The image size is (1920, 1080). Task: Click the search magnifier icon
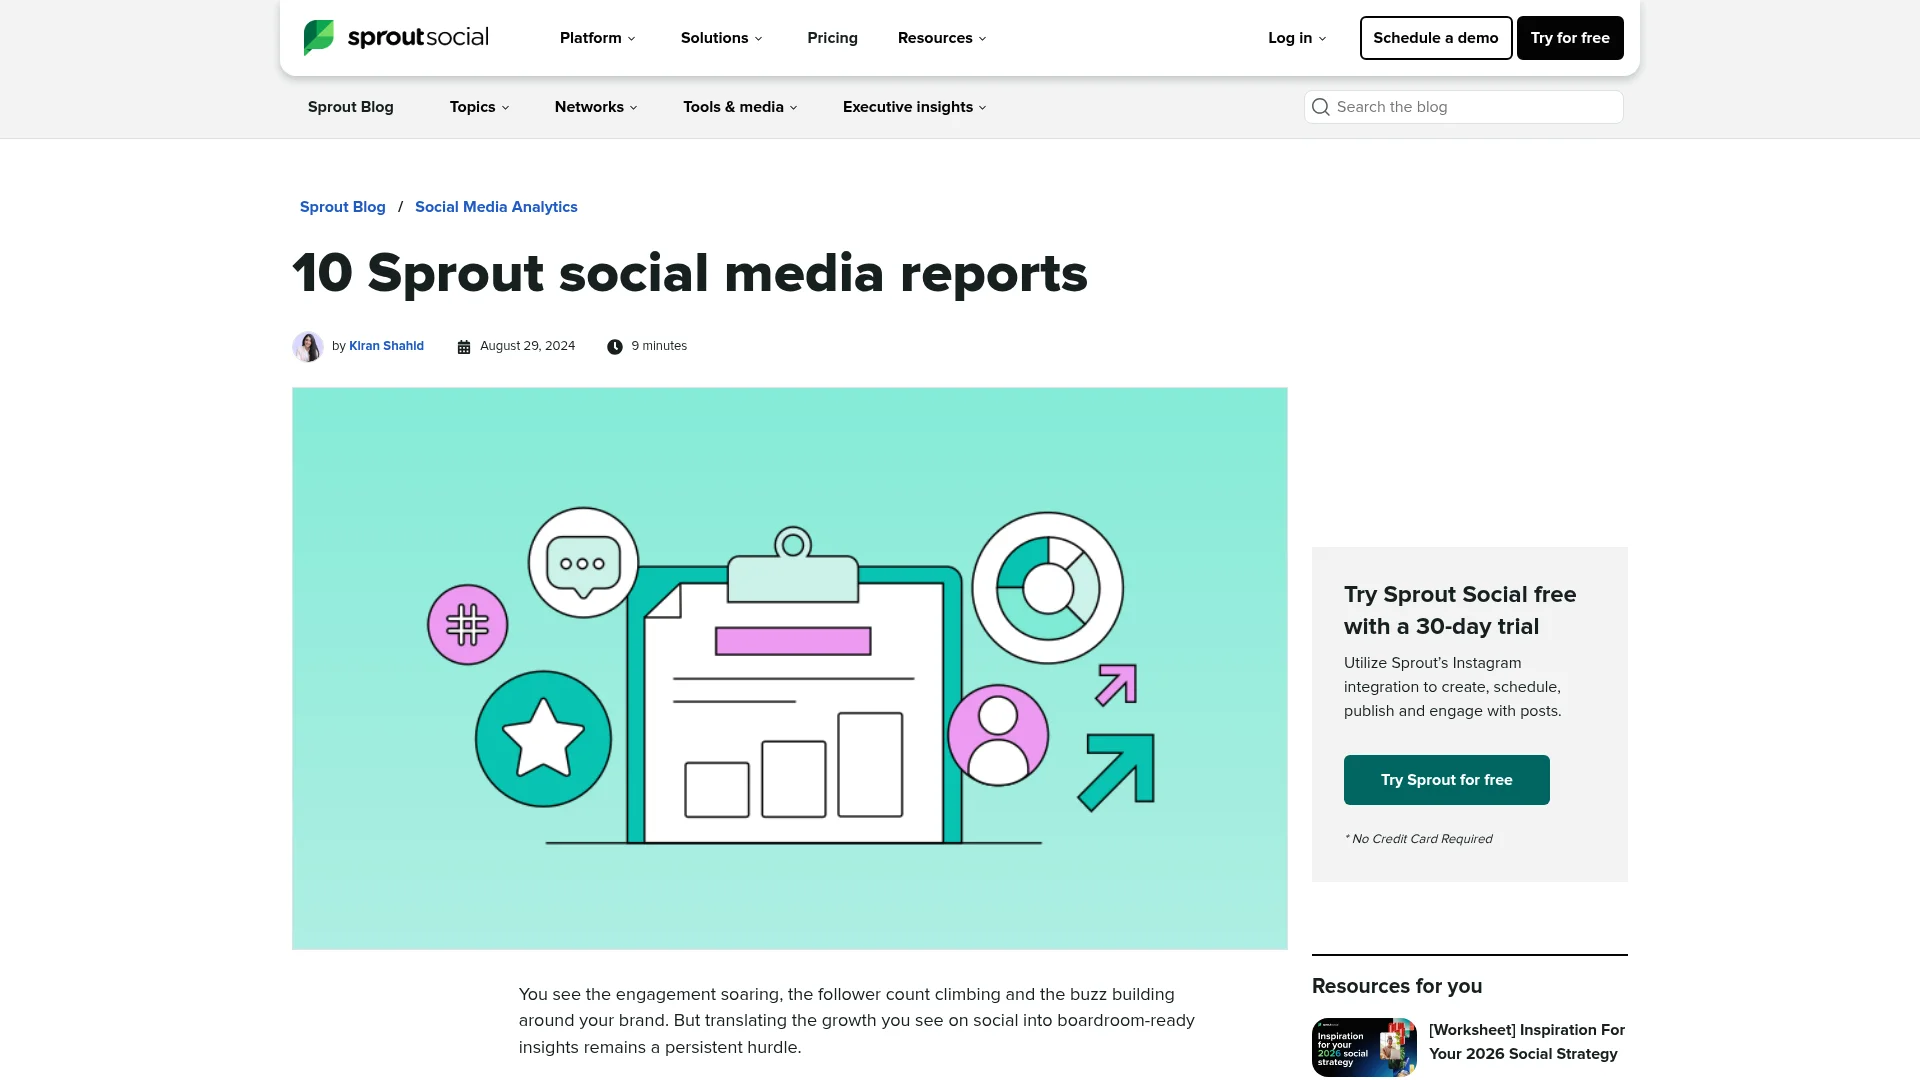(1321, 107)
